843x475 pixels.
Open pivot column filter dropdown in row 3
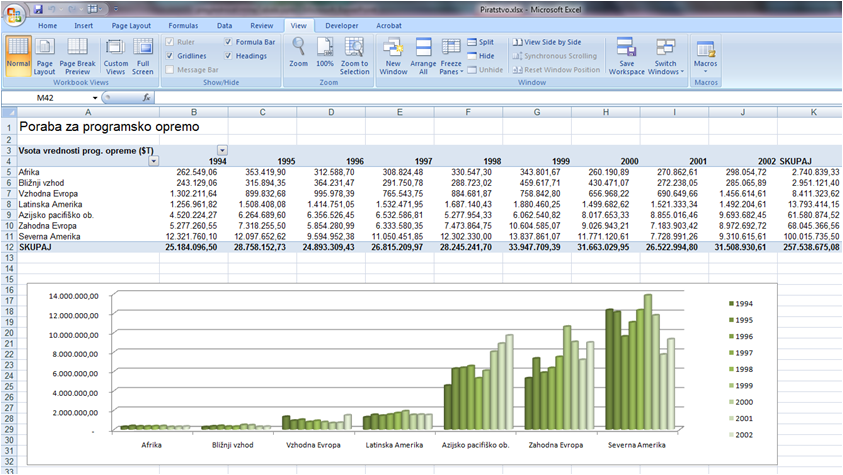tap(222, 150)
